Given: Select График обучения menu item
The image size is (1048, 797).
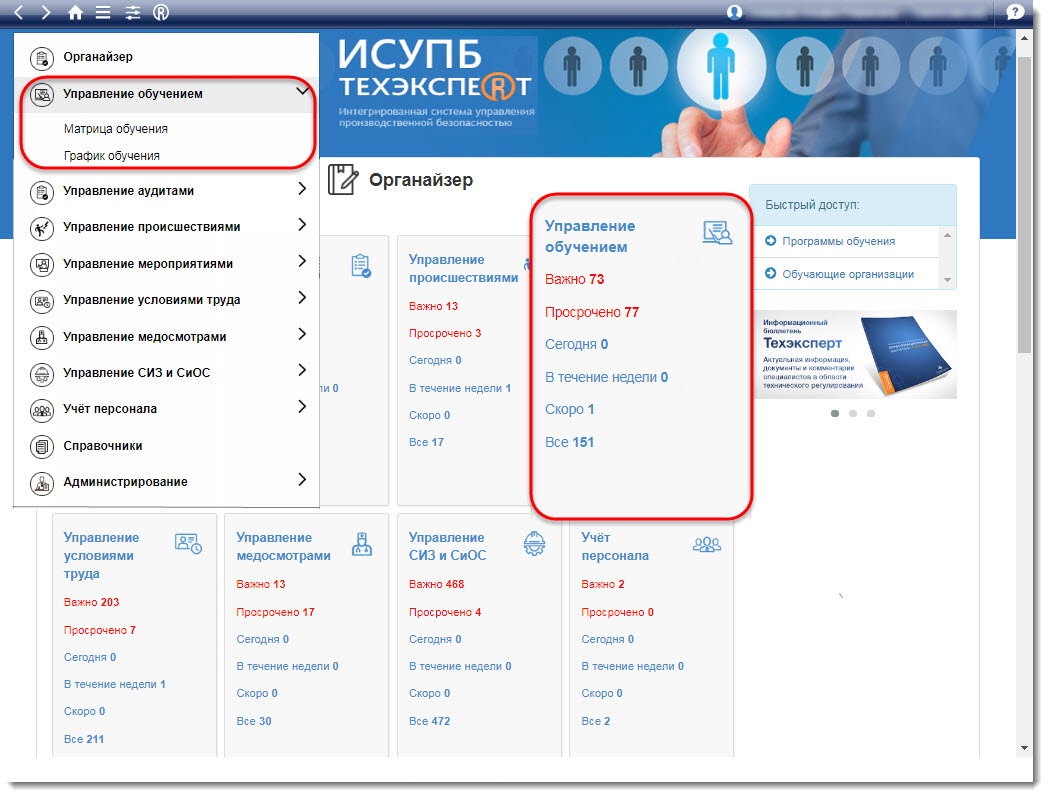Looking at the screenshot, I should coord(111,156).
